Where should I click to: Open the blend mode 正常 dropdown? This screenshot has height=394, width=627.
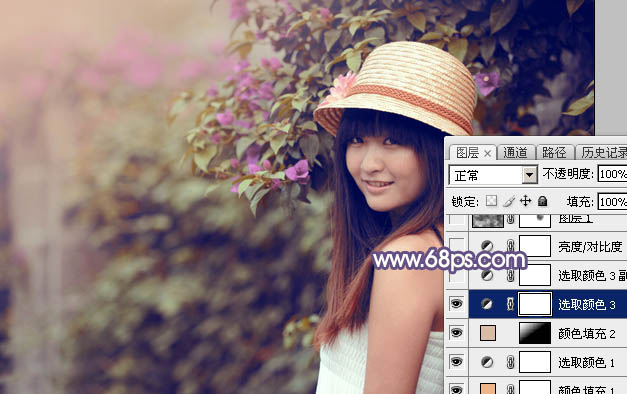[x=493, y=175]
